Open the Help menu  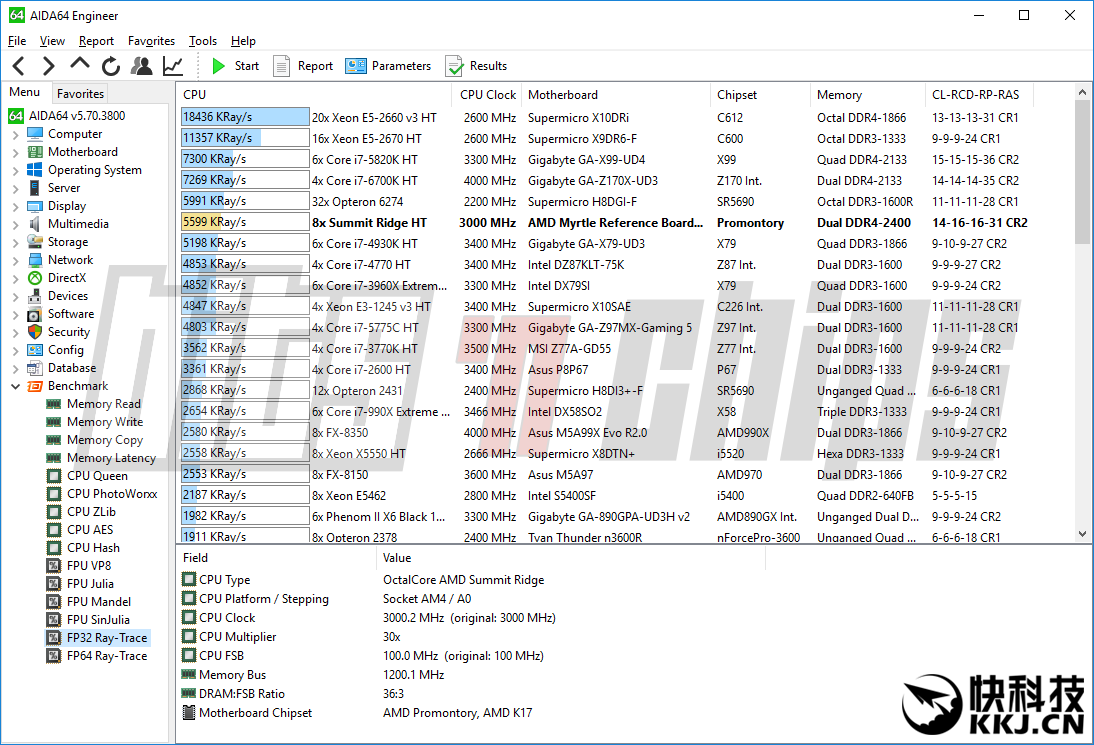coord(243,41)
